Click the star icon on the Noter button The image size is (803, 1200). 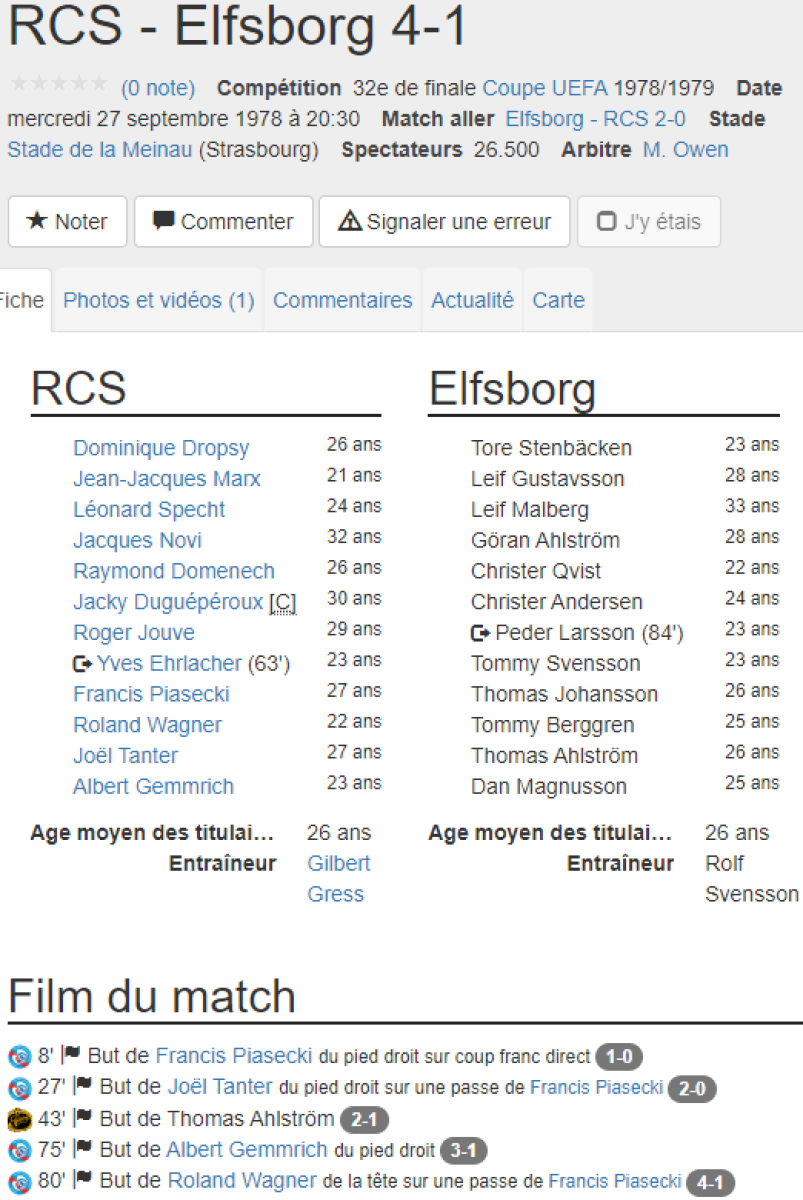tap(37, 222)
